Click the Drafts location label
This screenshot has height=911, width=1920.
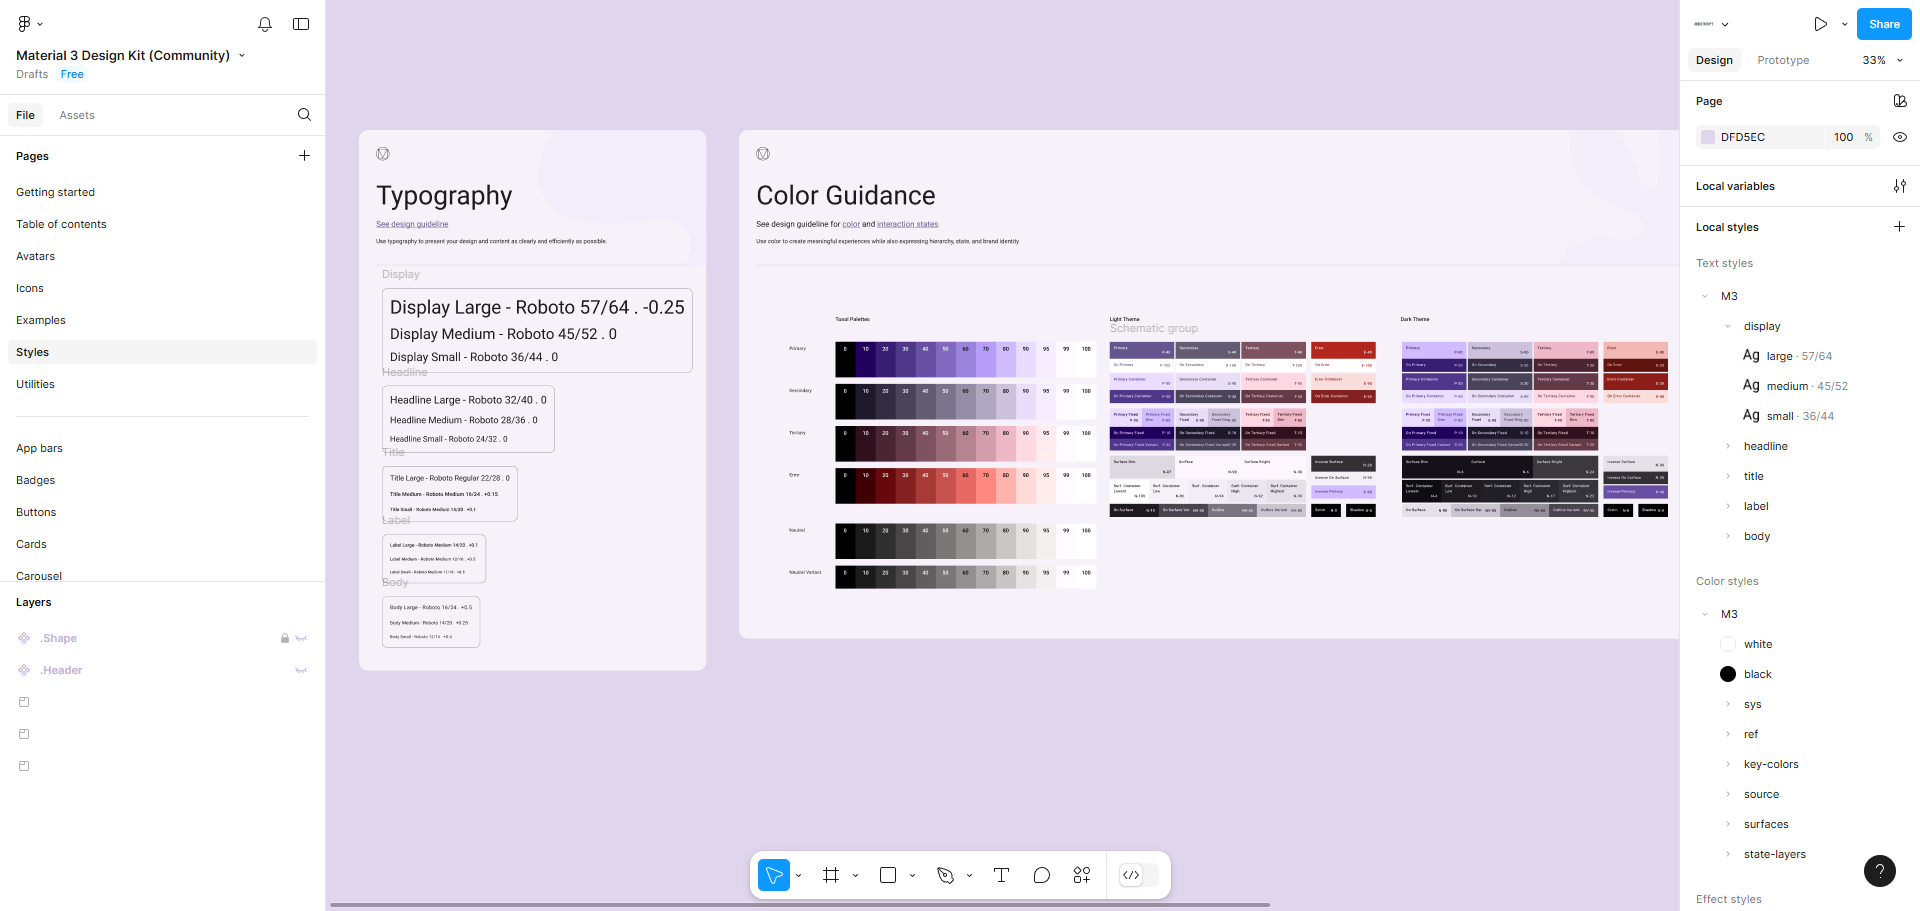pos(32,74)
